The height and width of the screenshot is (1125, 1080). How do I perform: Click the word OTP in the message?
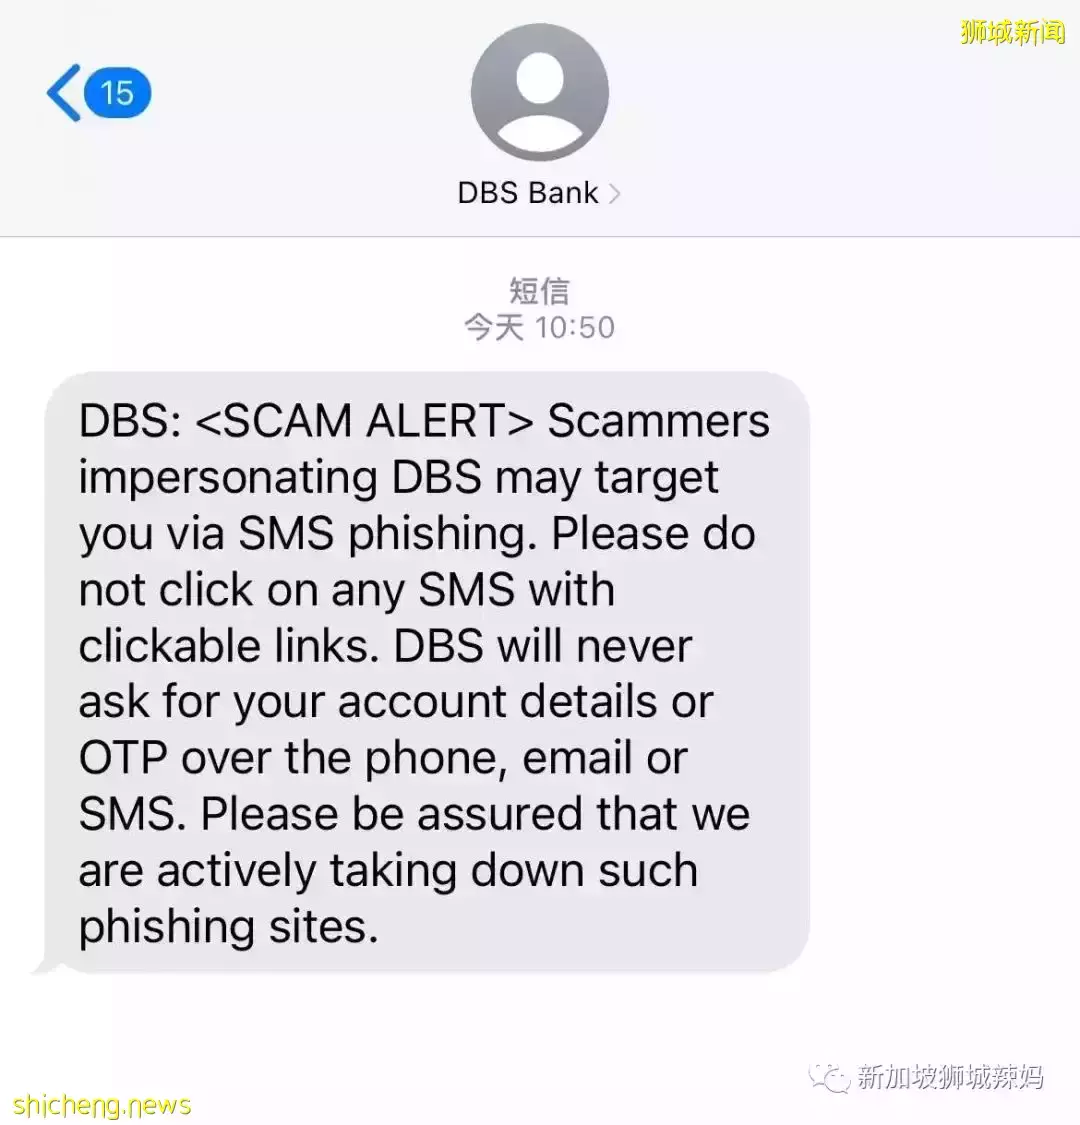(123, 758)
